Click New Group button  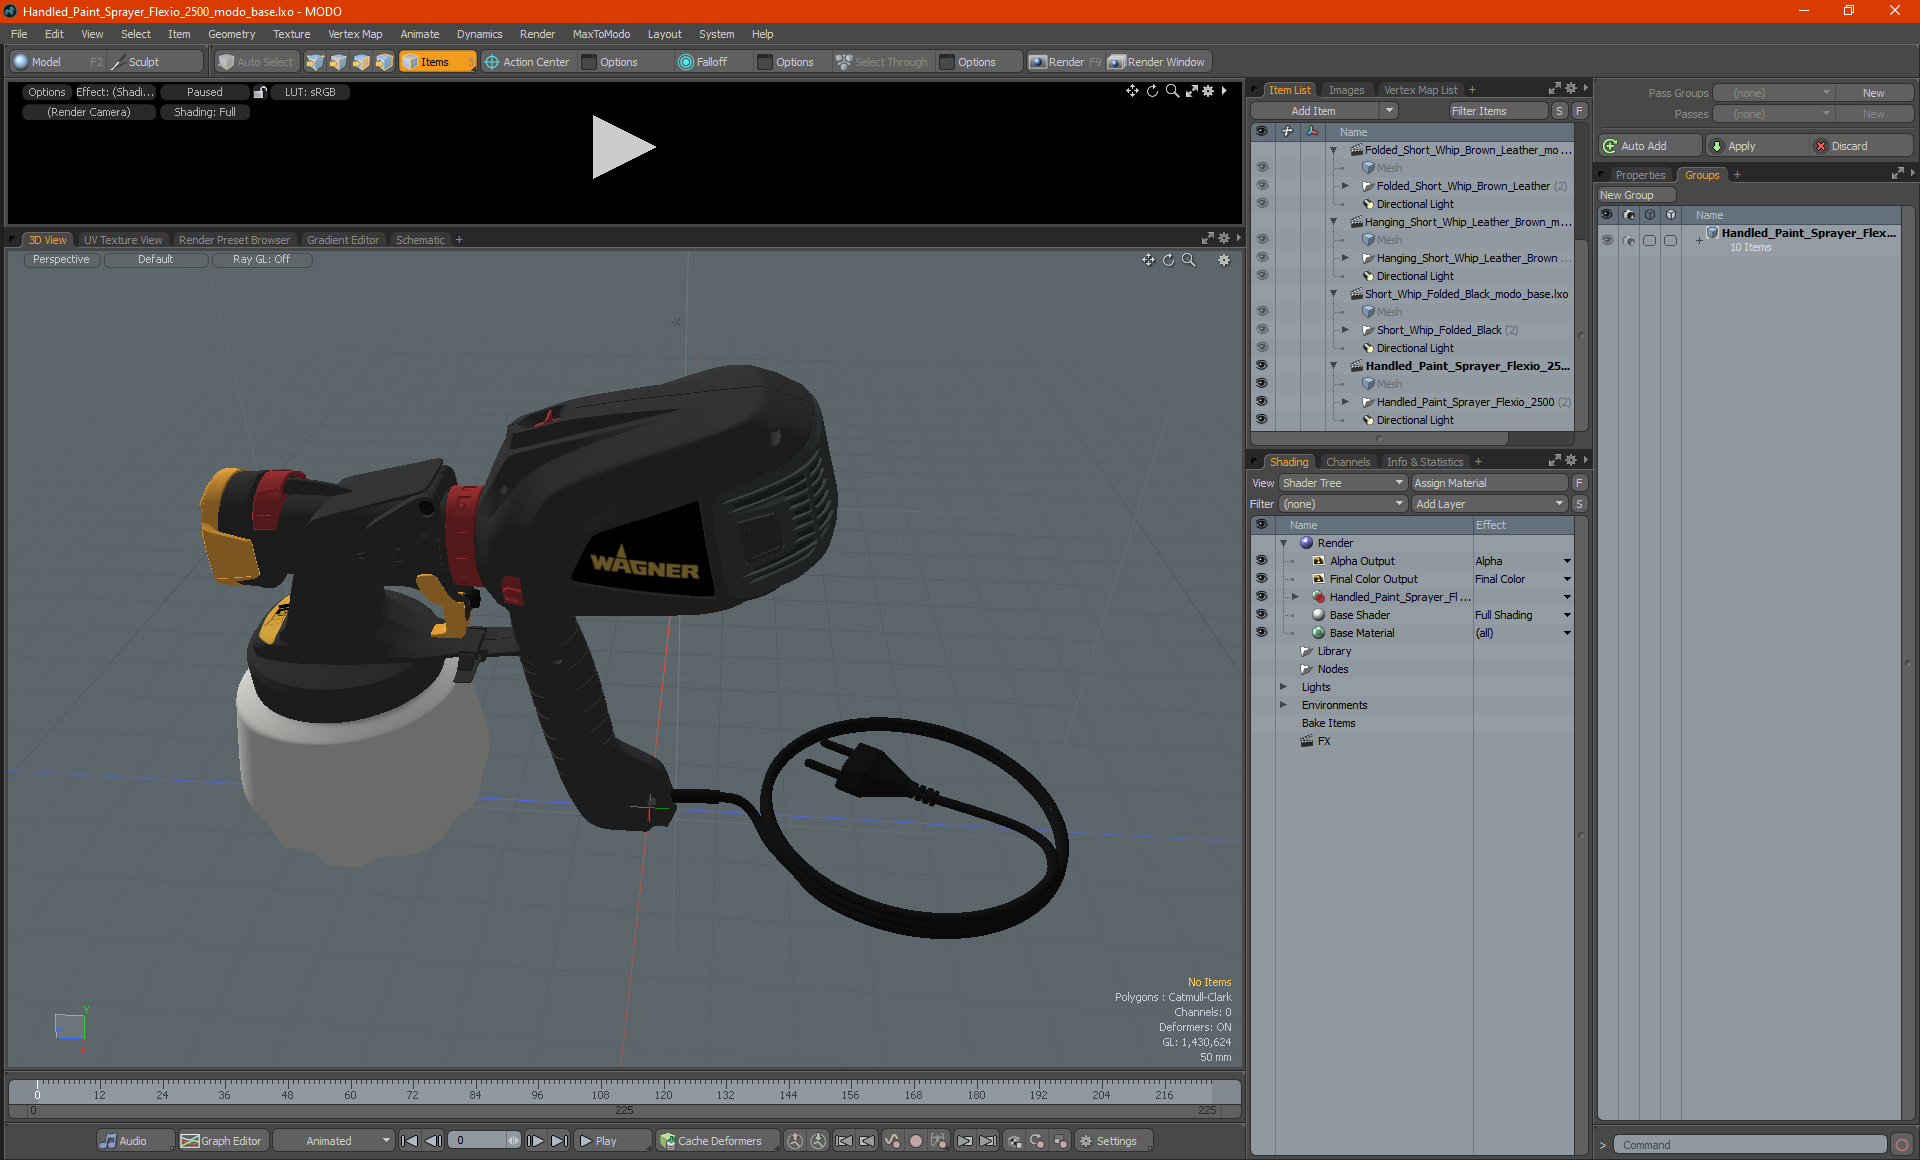point(1636,195)
